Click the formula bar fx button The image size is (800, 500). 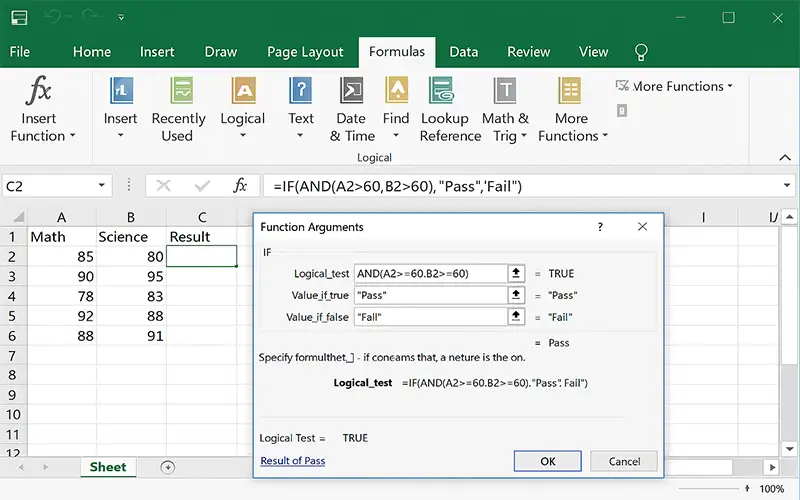(240, 186)
